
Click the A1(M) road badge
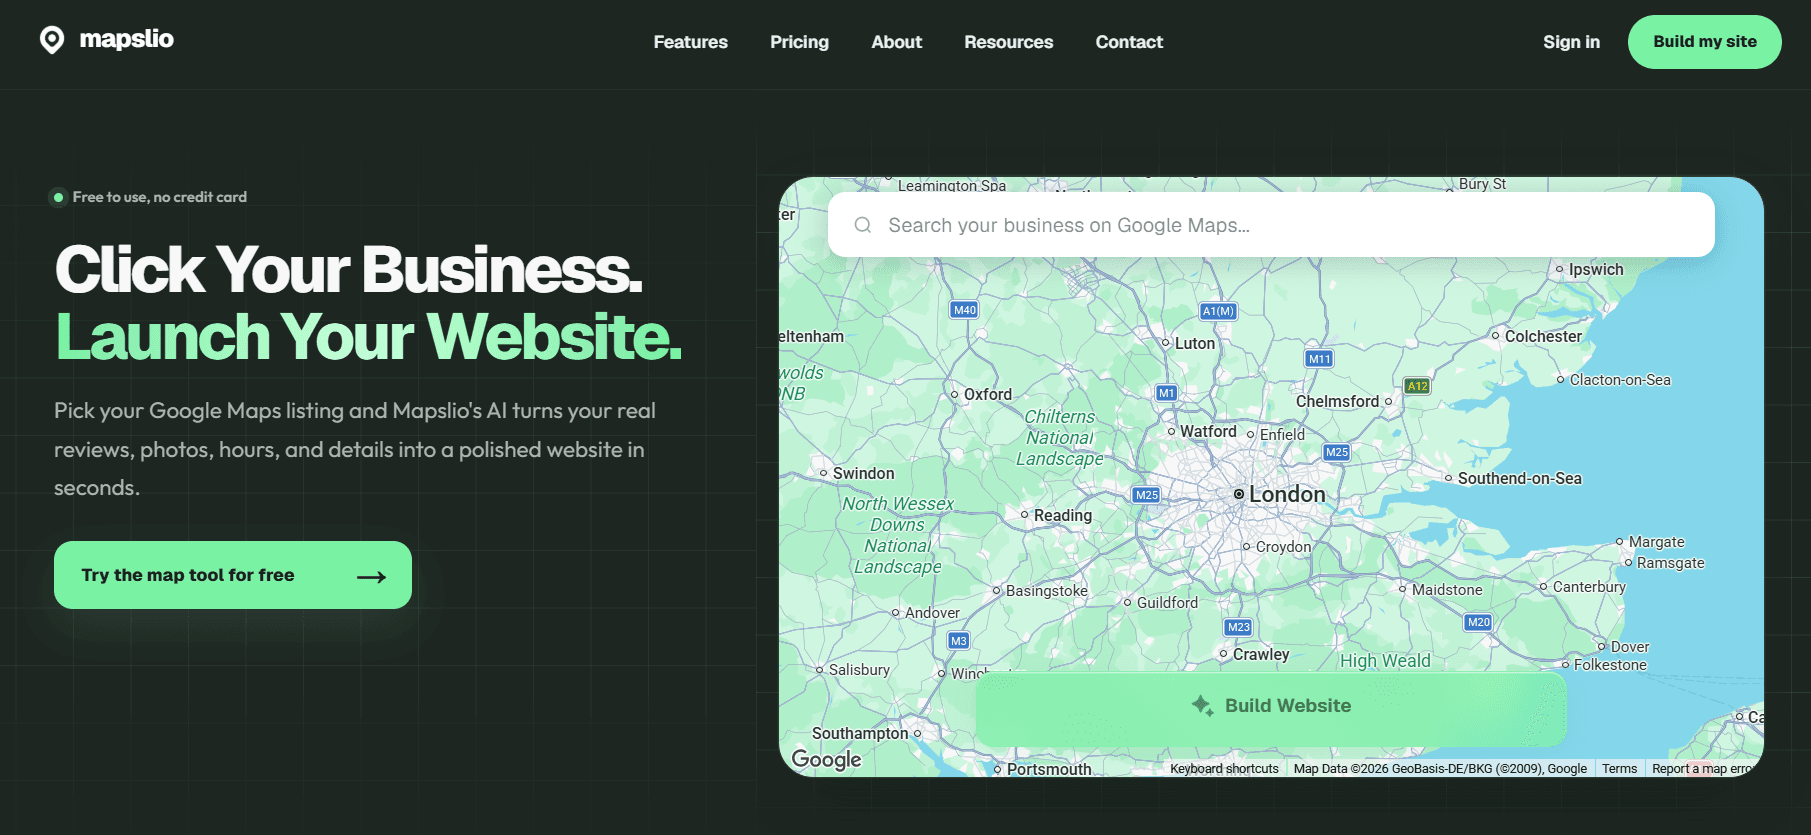(x=1218, y=311)
